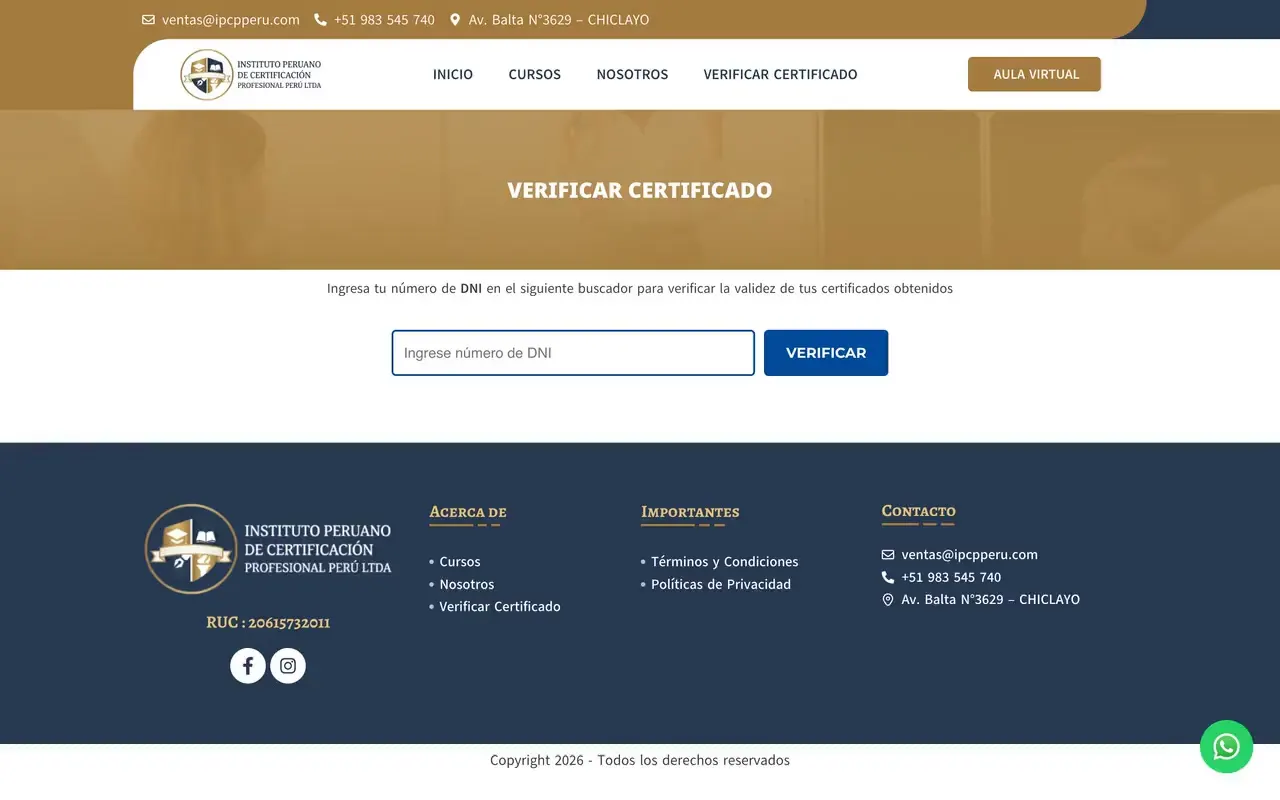Click the RUC : 20615732011 text
Viewport: 1280px width, 800px height.
click(x=268, y=623)
